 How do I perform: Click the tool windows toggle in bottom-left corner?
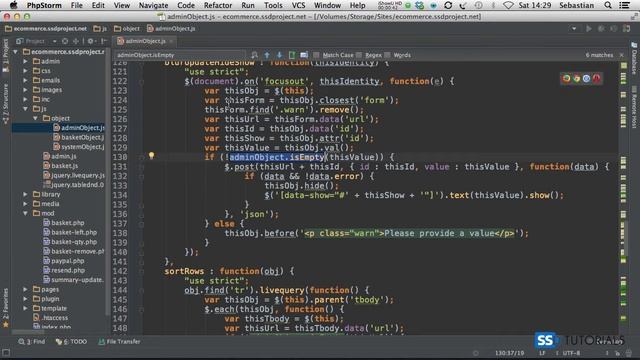pos(6,353)
